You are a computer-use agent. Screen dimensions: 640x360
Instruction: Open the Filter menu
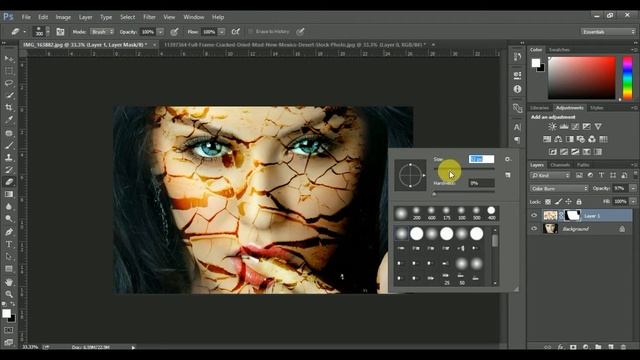[x=149, y=17]
